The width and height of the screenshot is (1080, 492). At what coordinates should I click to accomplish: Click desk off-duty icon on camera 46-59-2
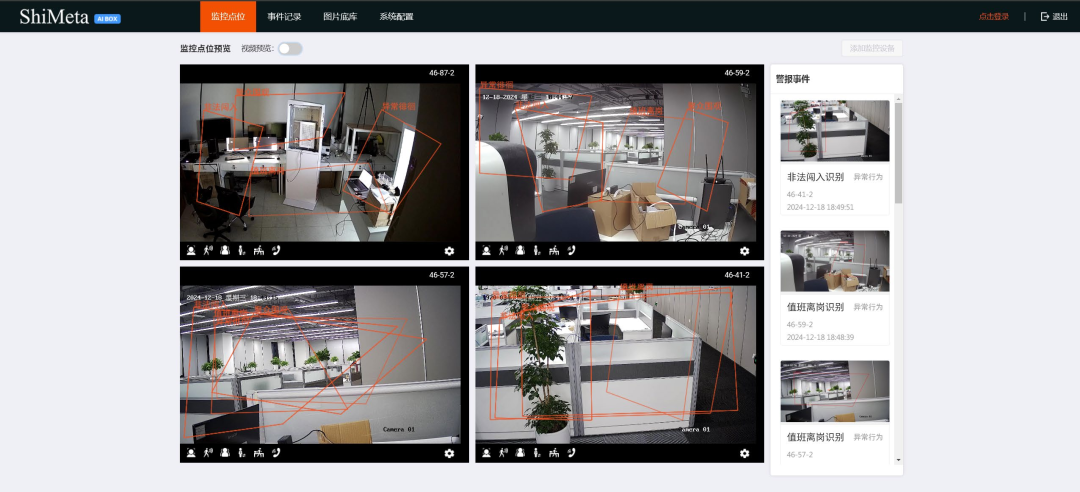pos(554,251)
